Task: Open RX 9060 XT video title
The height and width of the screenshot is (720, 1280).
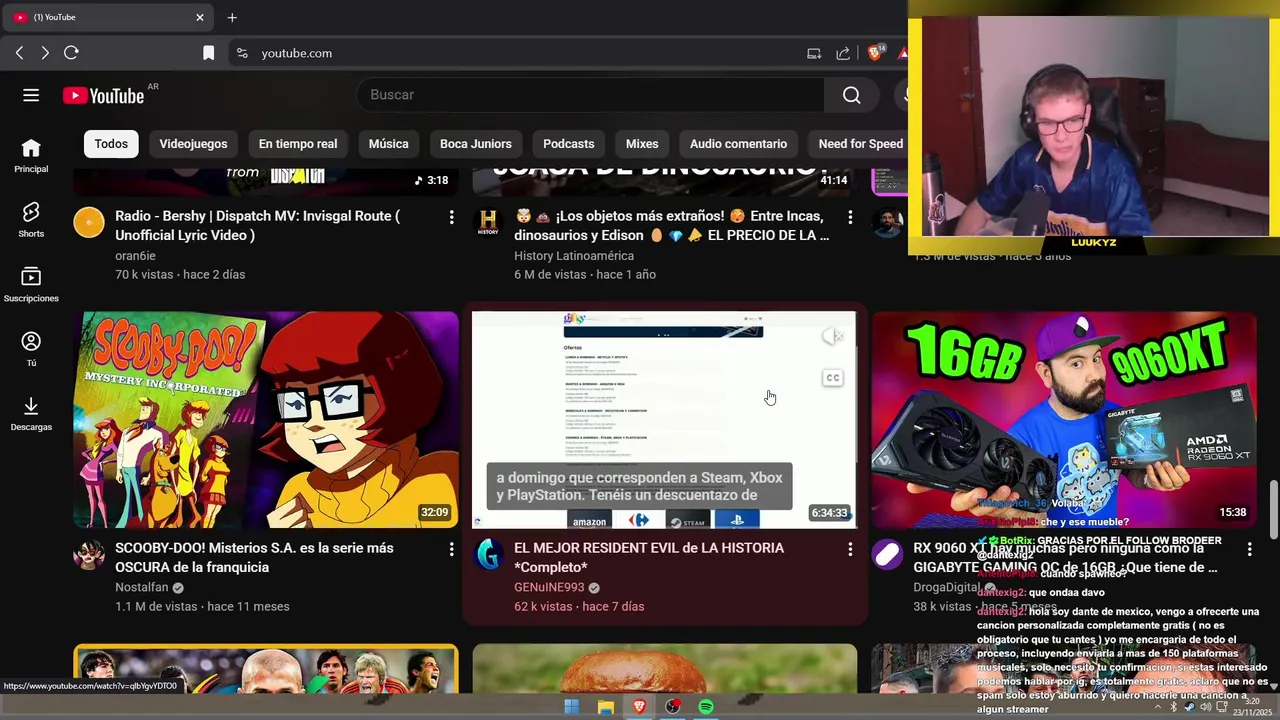Action: pyautogui.click(x=1065, y=558)
